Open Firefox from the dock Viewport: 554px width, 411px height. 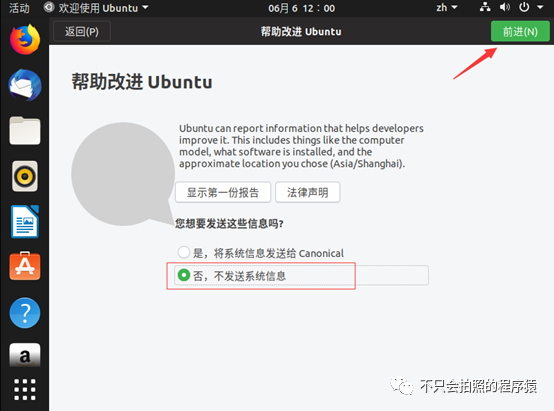click(x=25, y=39)
